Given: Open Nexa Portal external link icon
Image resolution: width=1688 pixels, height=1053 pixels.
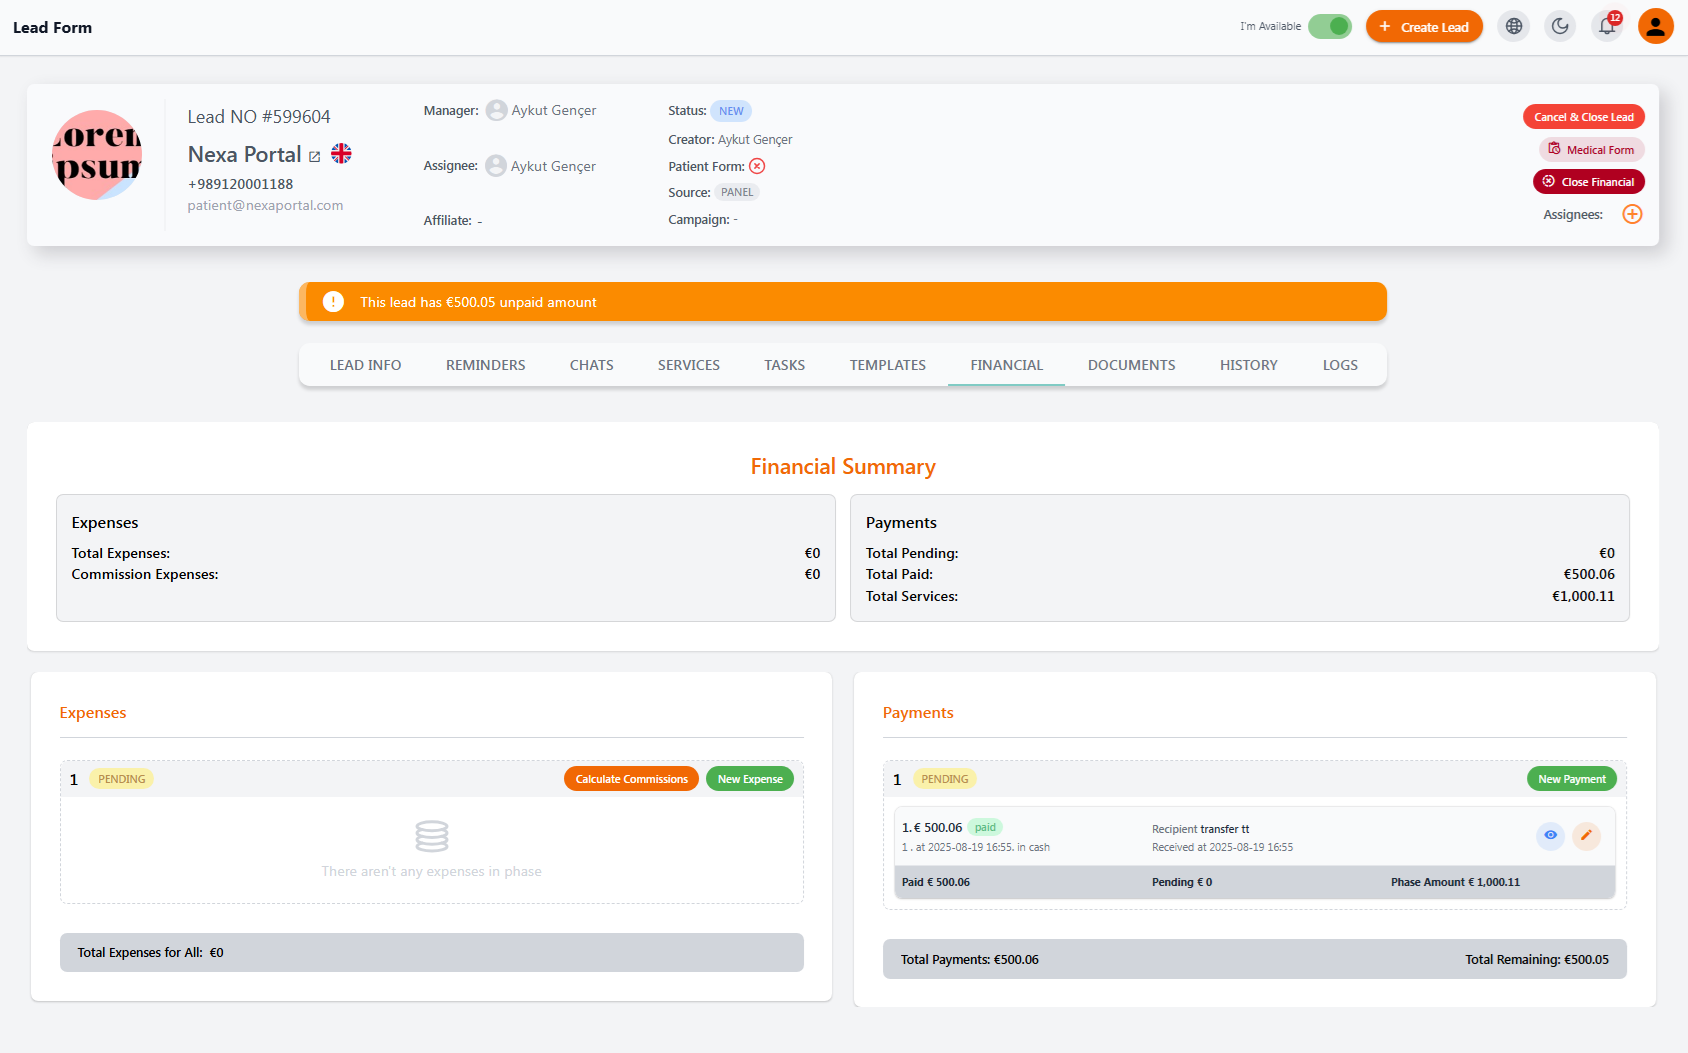Looking at the screenshot, I should [315, 157].
